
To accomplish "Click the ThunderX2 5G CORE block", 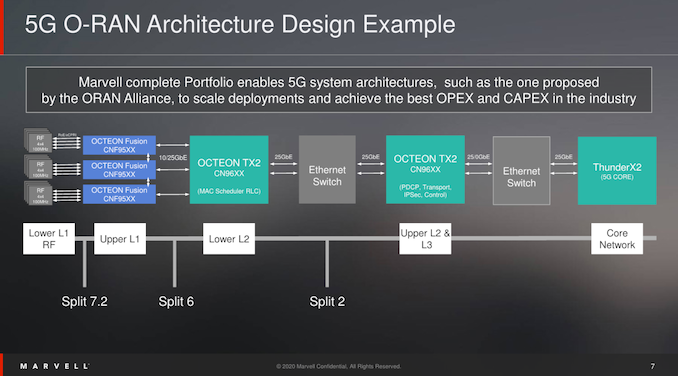I will [x=617, y=171].
